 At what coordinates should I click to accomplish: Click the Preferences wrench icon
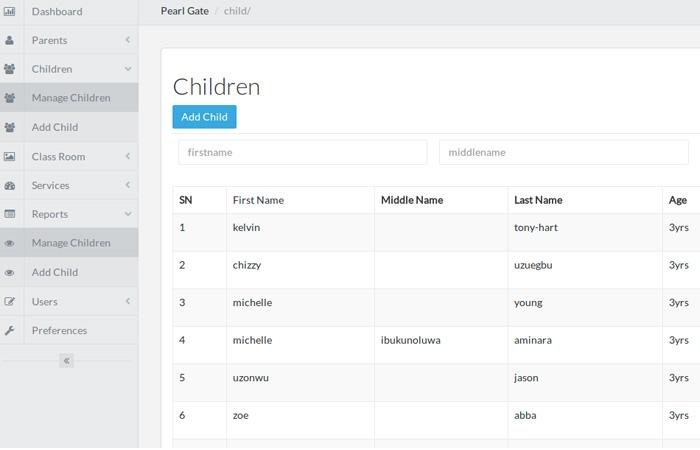[10, 331]
